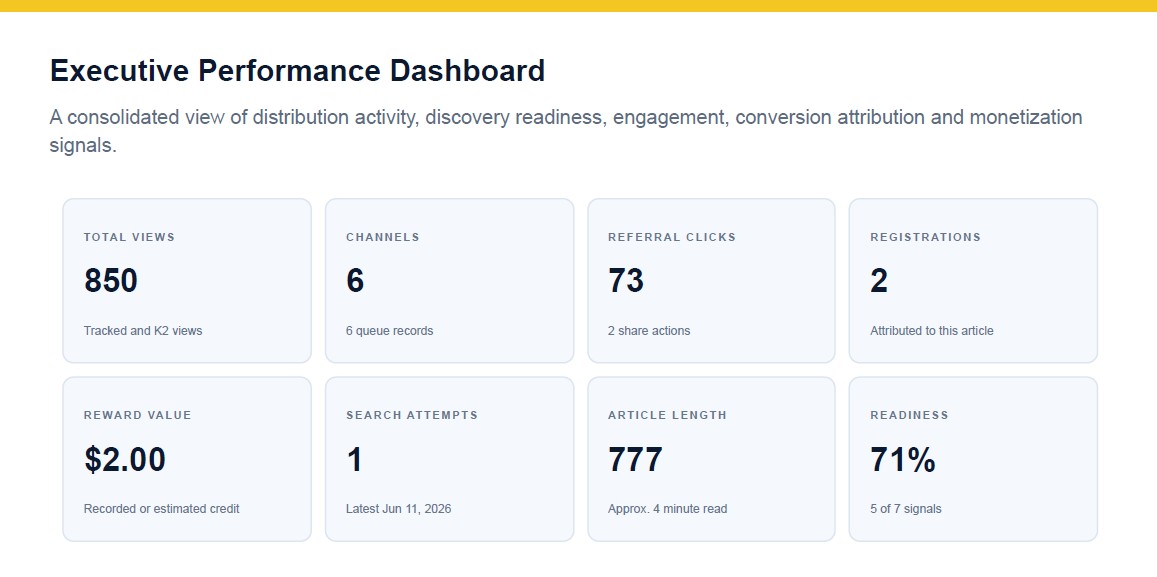The image size is (1157, 577).
Task: Click the TOTAL VIEWS label
Action: [x=129, y=237]
